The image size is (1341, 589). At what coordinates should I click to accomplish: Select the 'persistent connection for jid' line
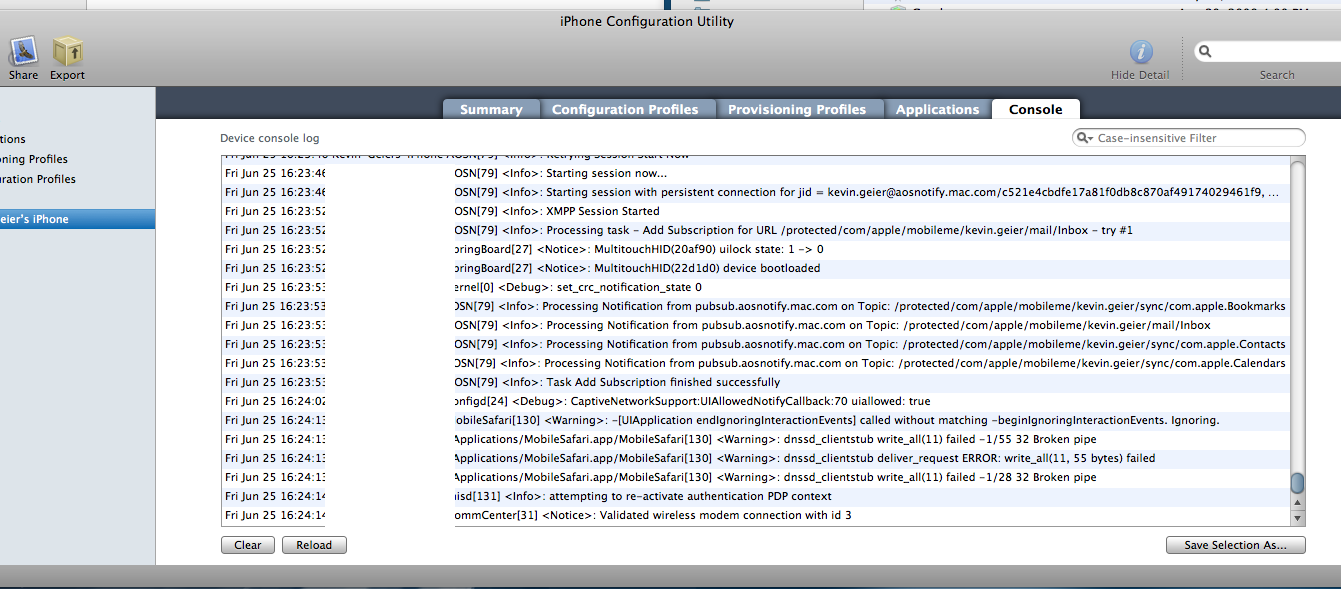tap(755, 192)
